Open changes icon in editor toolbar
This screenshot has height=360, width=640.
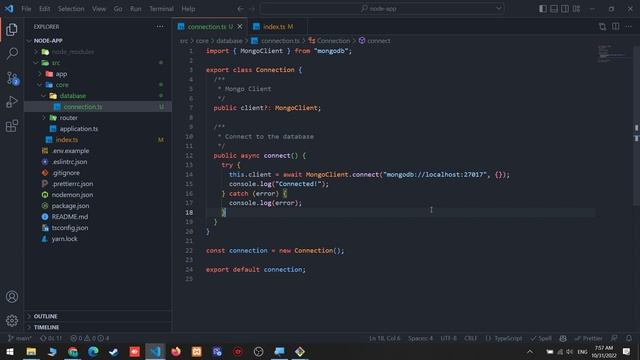pos(602,27)
